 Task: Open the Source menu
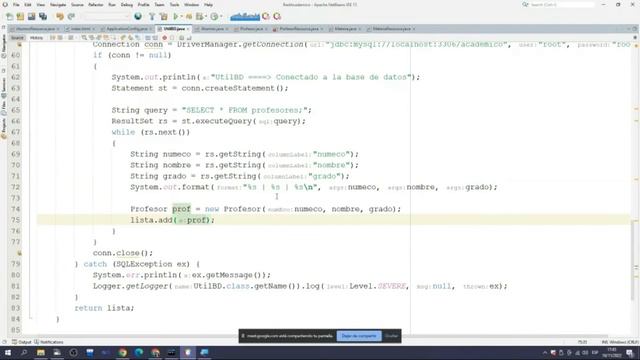[x=77, y=4]
